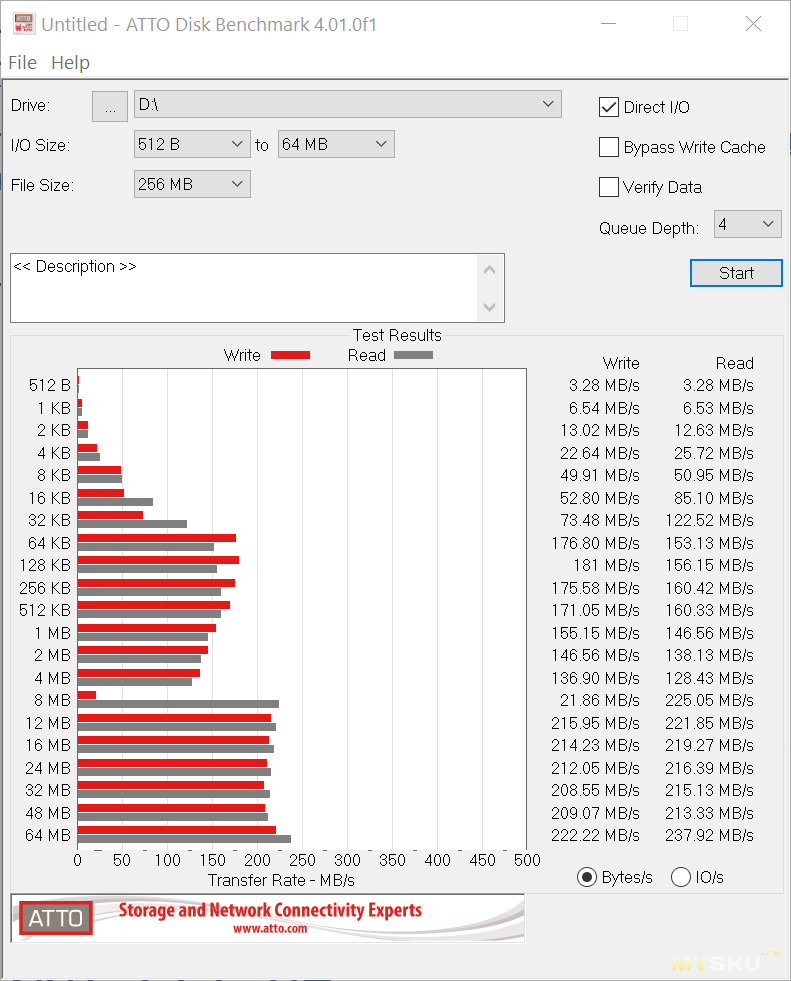Start the benchmark with Start button
791x981 pixels.
(x=736, y=273)
